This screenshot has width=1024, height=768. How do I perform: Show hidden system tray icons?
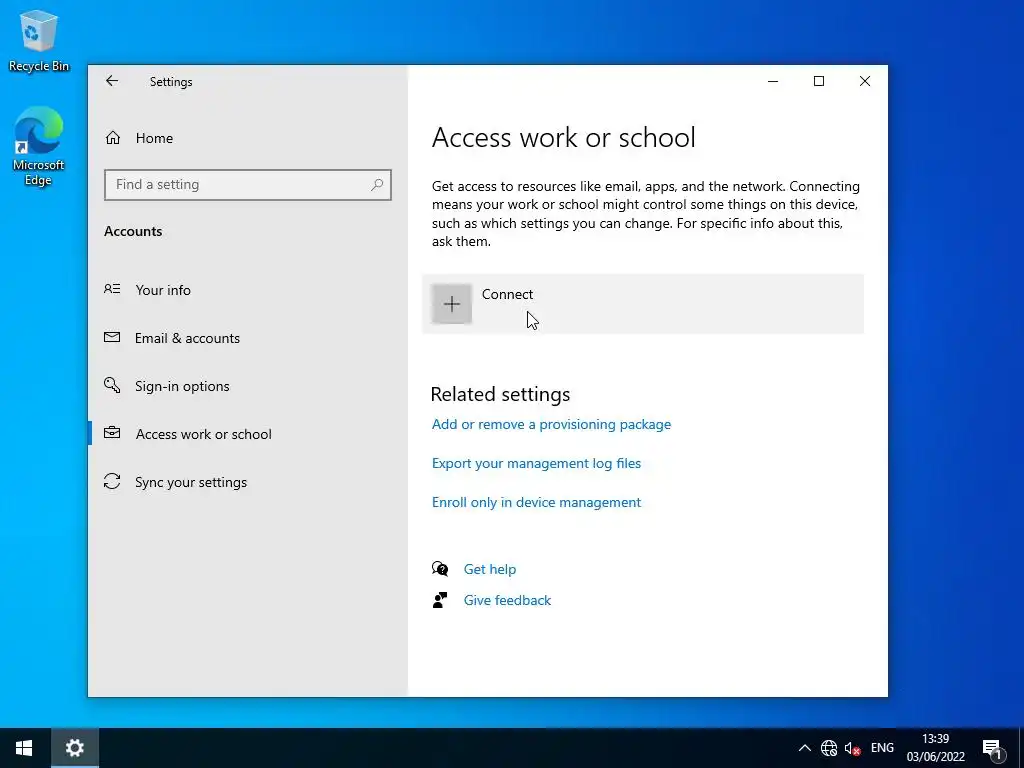point(805,748)
